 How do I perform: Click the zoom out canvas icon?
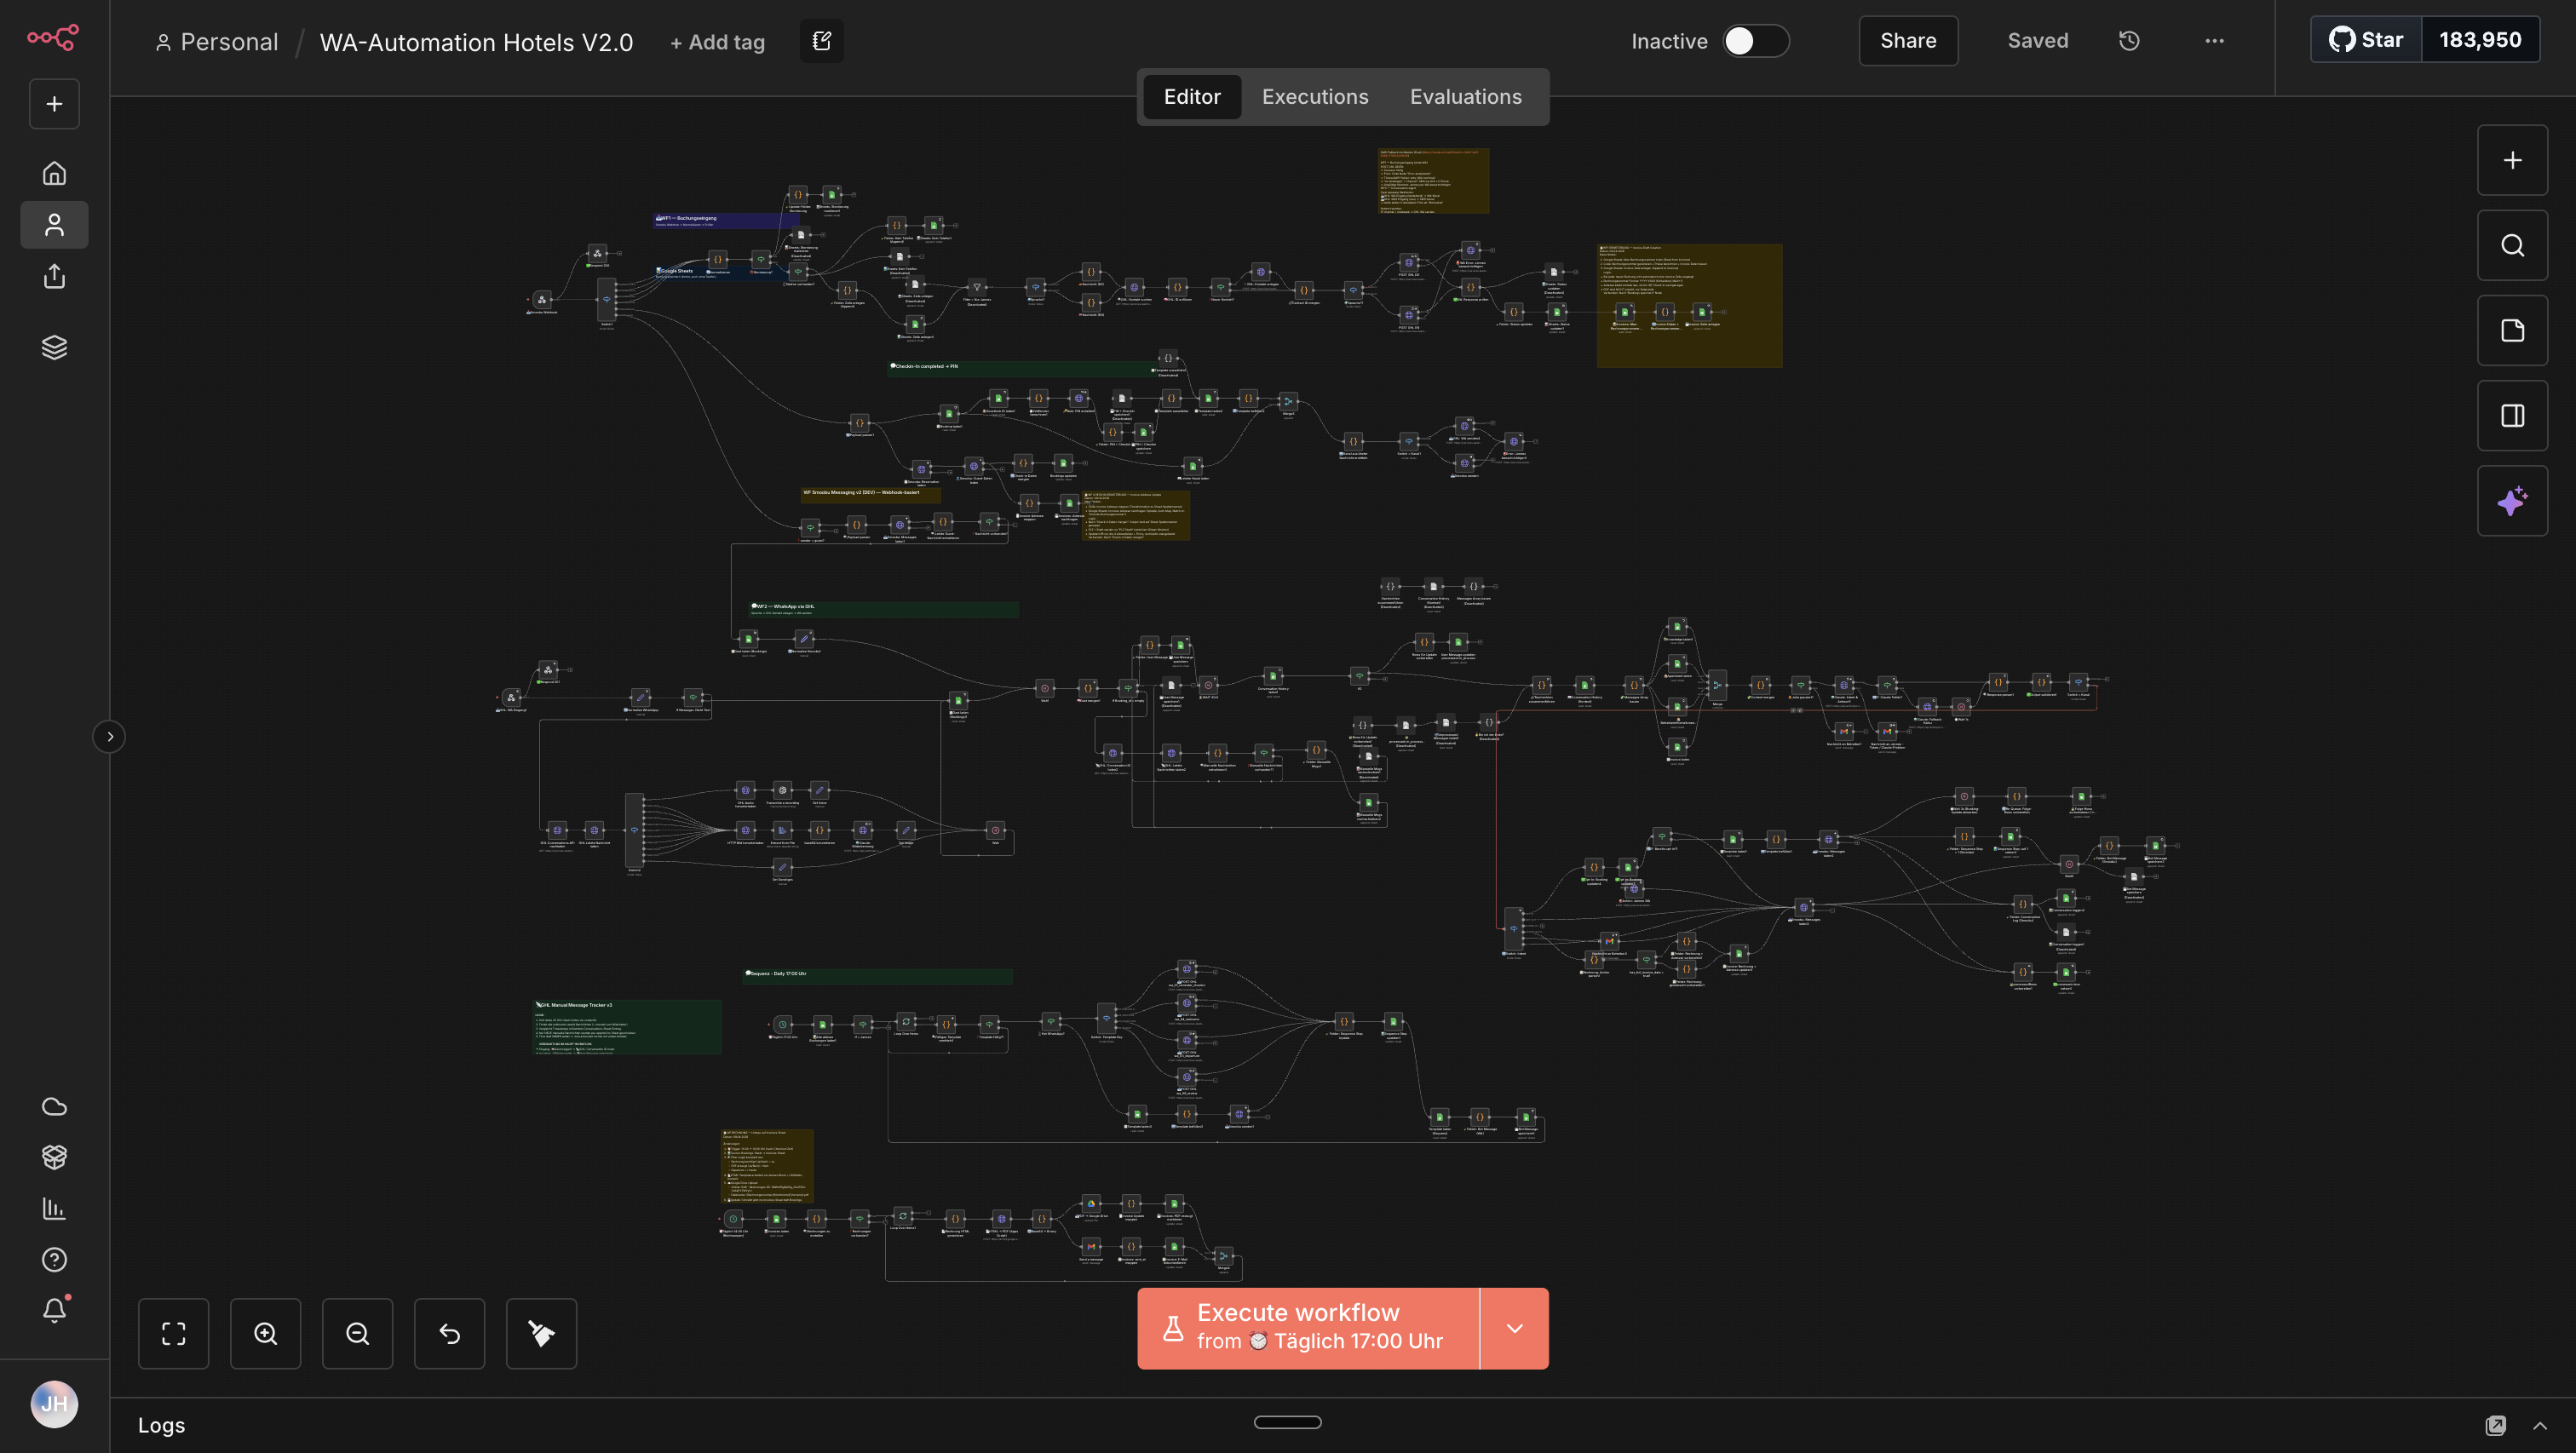357,1333
